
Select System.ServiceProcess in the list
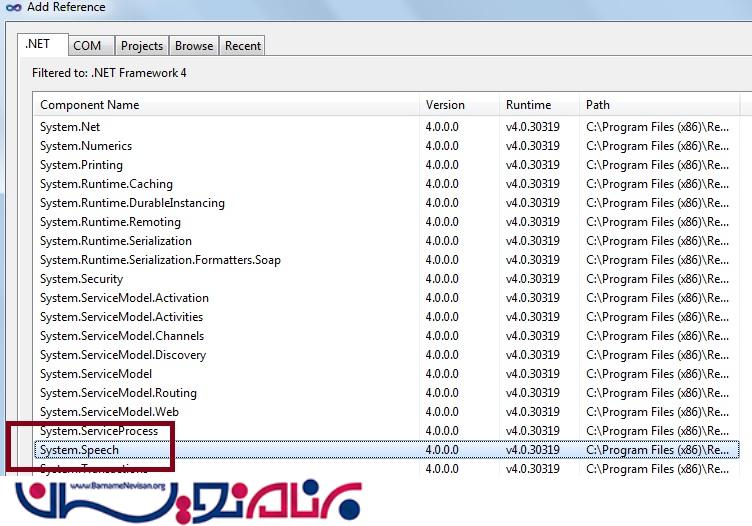click(x=99, y=431)
